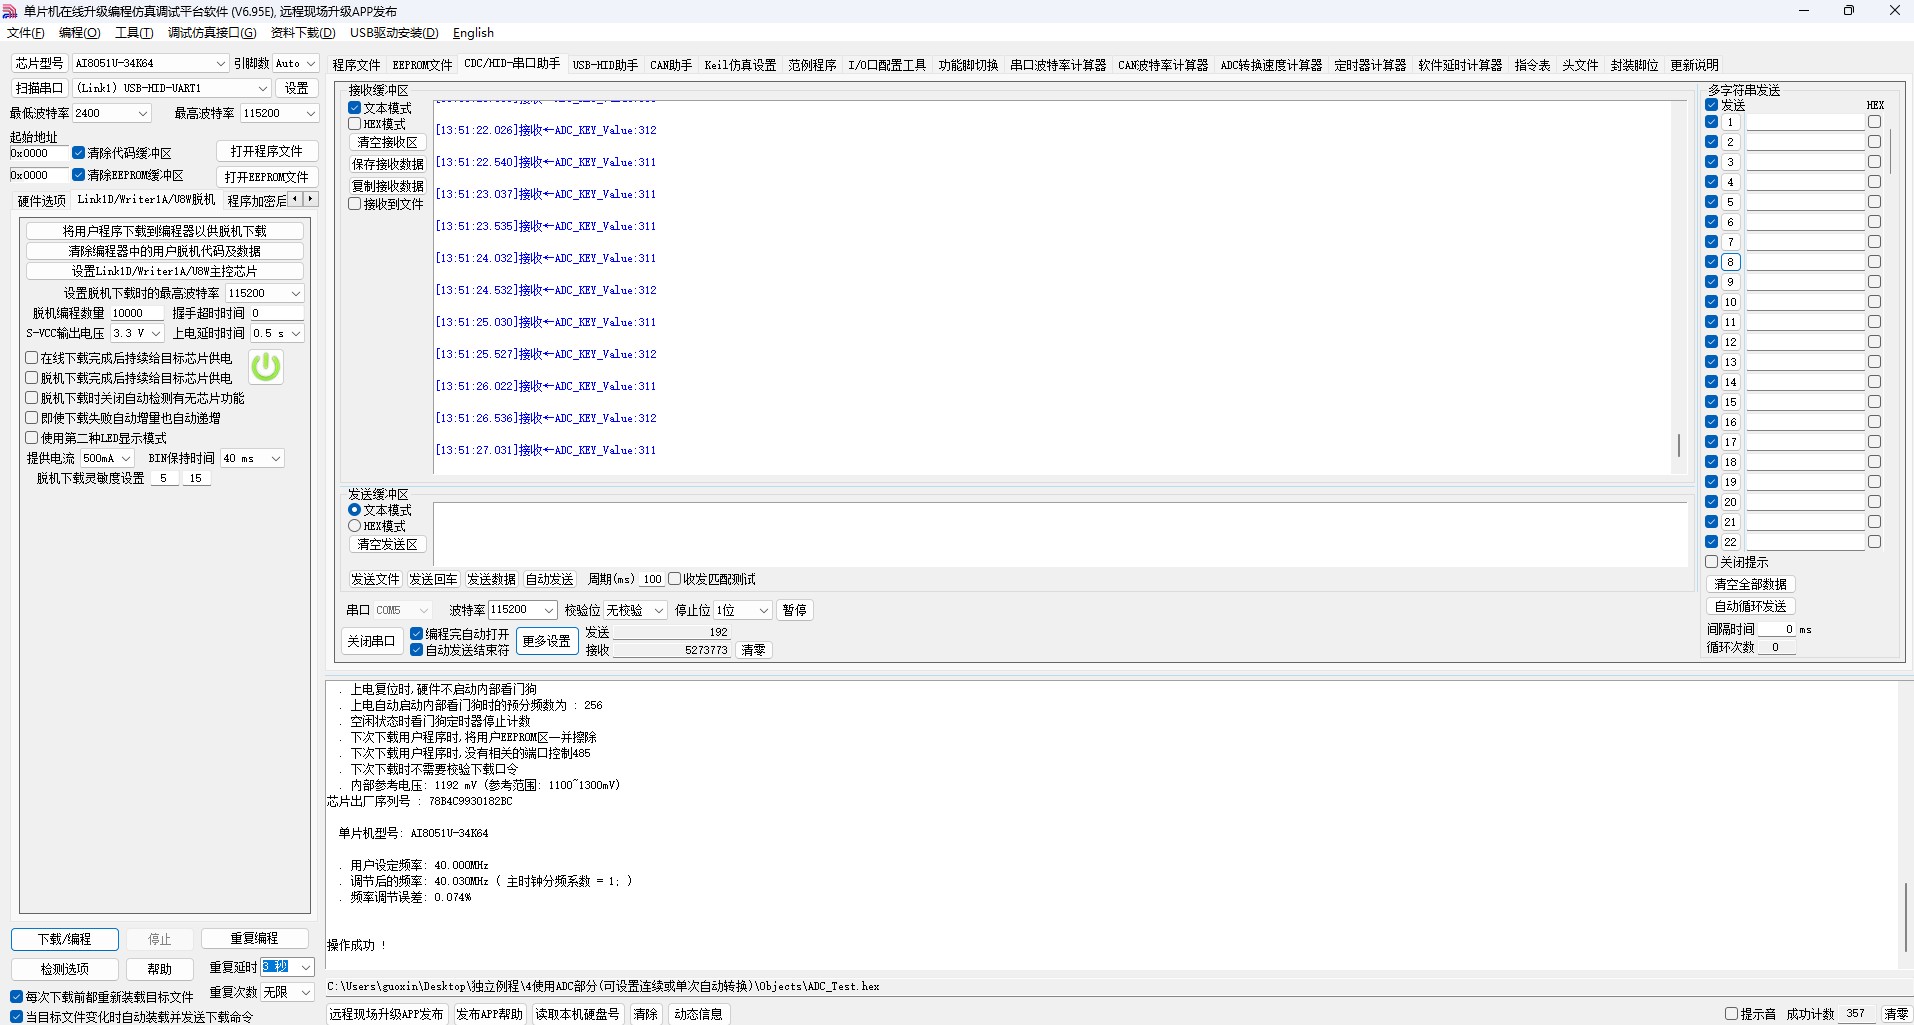Click the 下载/编程 button
Screen dimensions: 1914x1025
[65, 939]
